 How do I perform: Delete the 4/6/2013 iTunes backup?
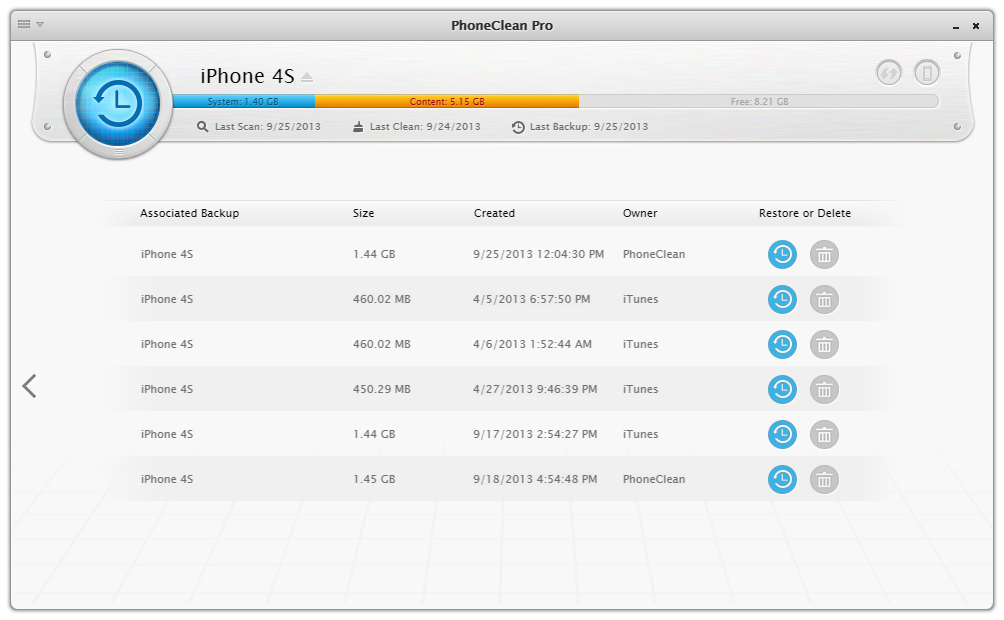(x=824, y=344)
